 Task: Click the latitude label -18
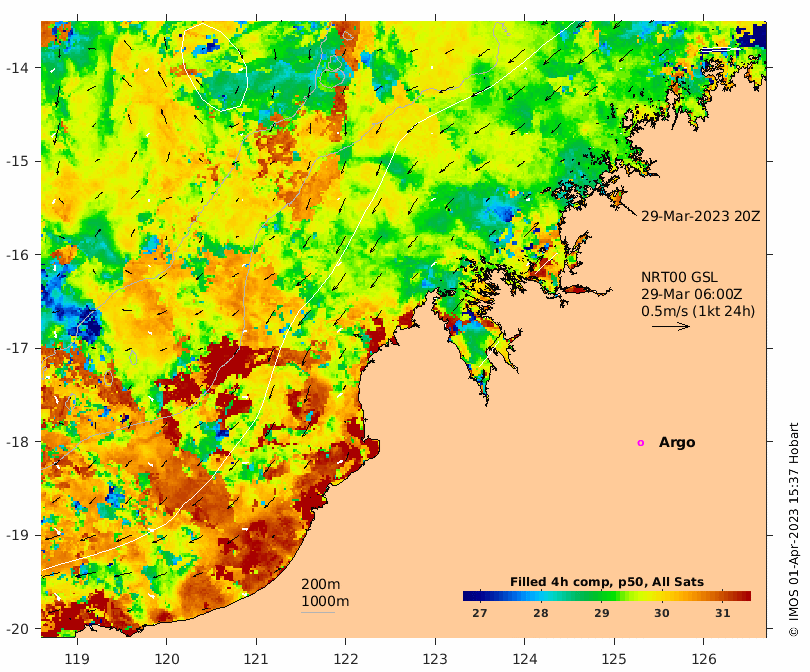[17, 442]
